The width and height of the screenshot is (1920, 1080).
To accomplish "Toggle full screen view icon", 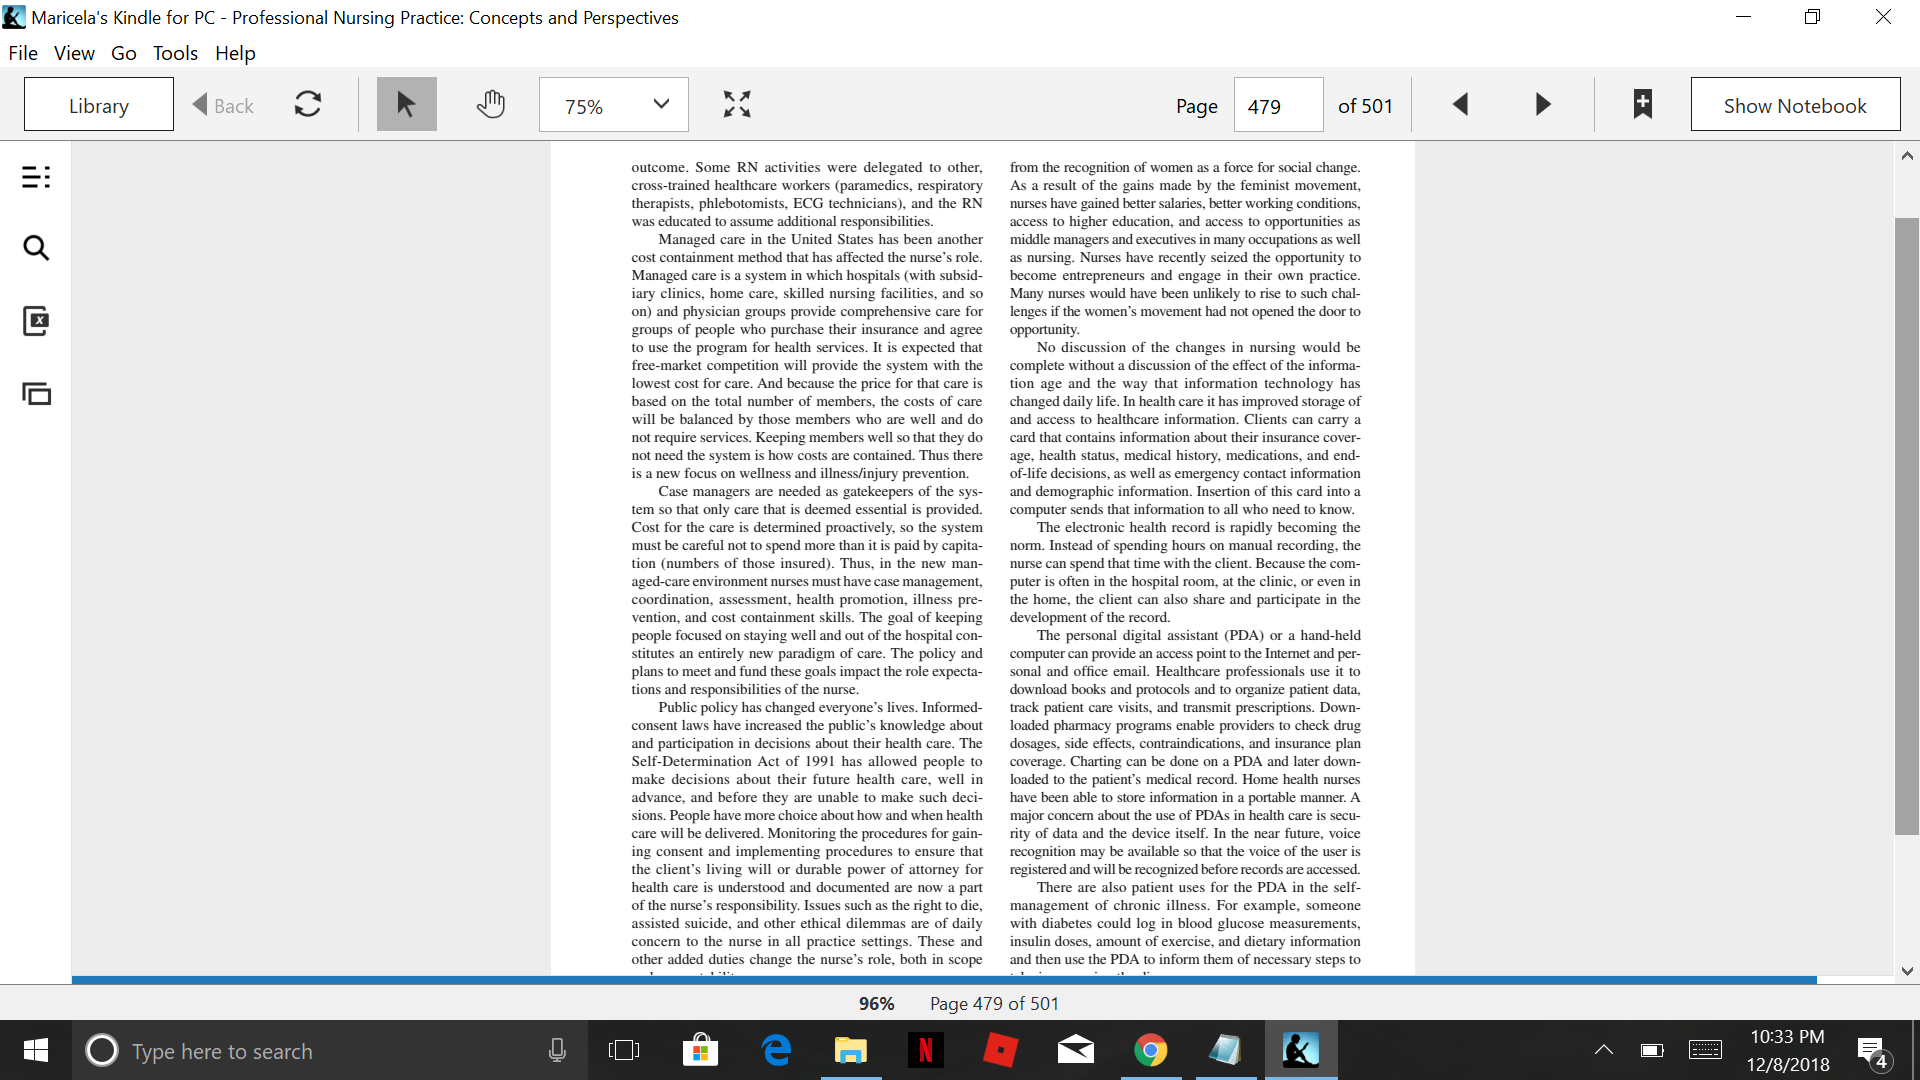I will (737, 104).
